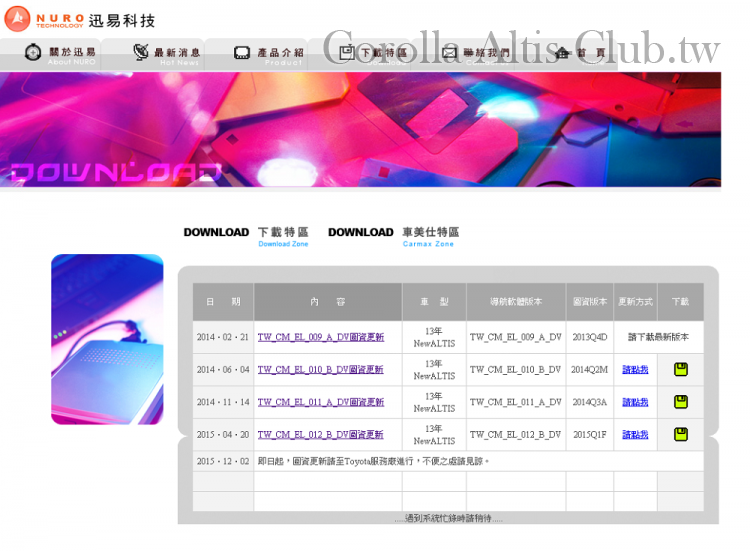Image resolution: width=750 pixels, height=551 pixels.
Task: Select the date cell 2014 · 11 · 14
Action: tap(223, 402)
